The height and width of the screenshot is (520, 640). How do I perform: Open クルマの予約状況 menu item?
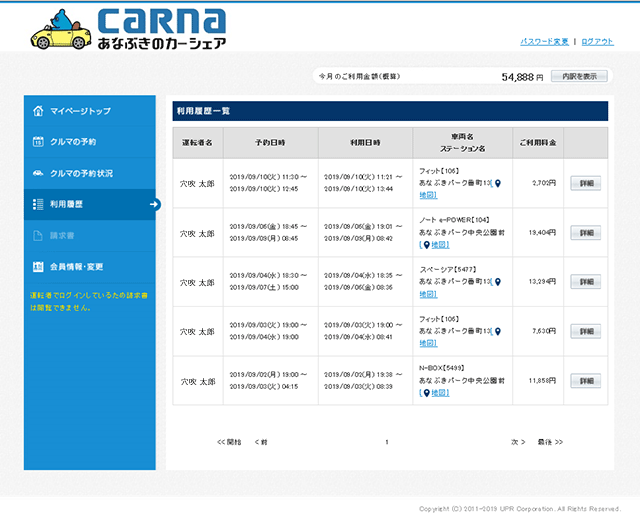(81, 173)
